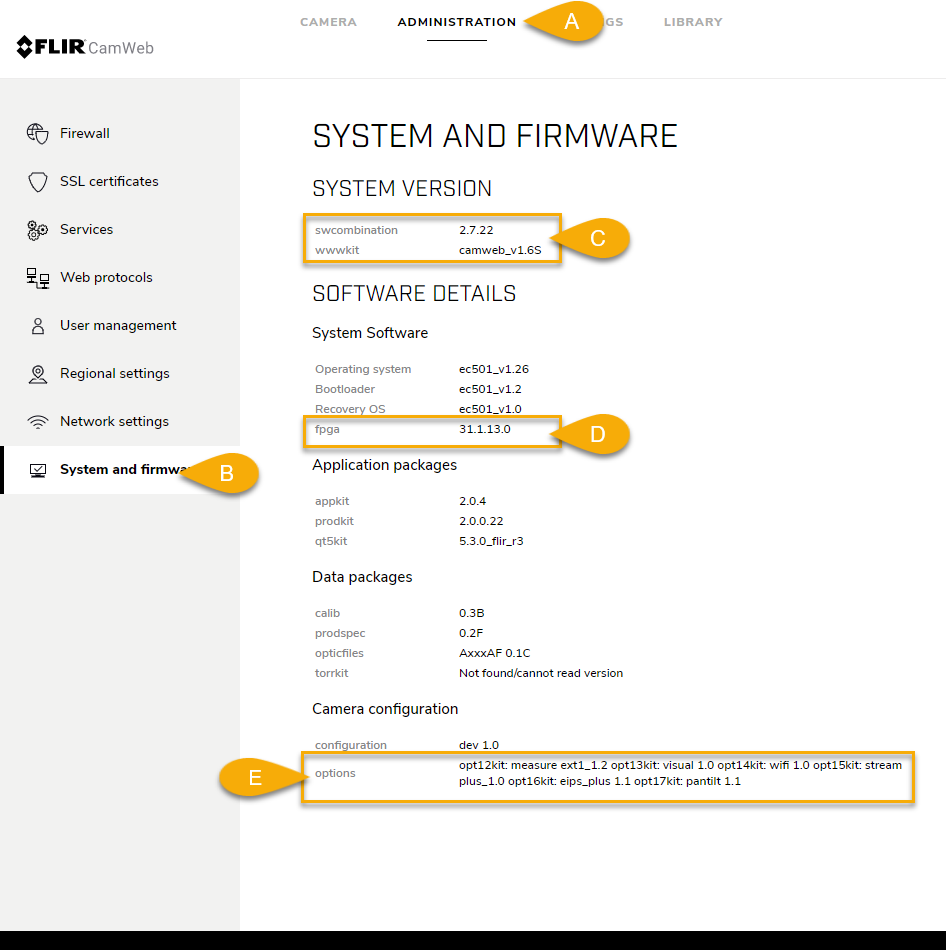946x950 pixels.
Task: Click the Firewall globe-shield icon
Action: [38, 133]
